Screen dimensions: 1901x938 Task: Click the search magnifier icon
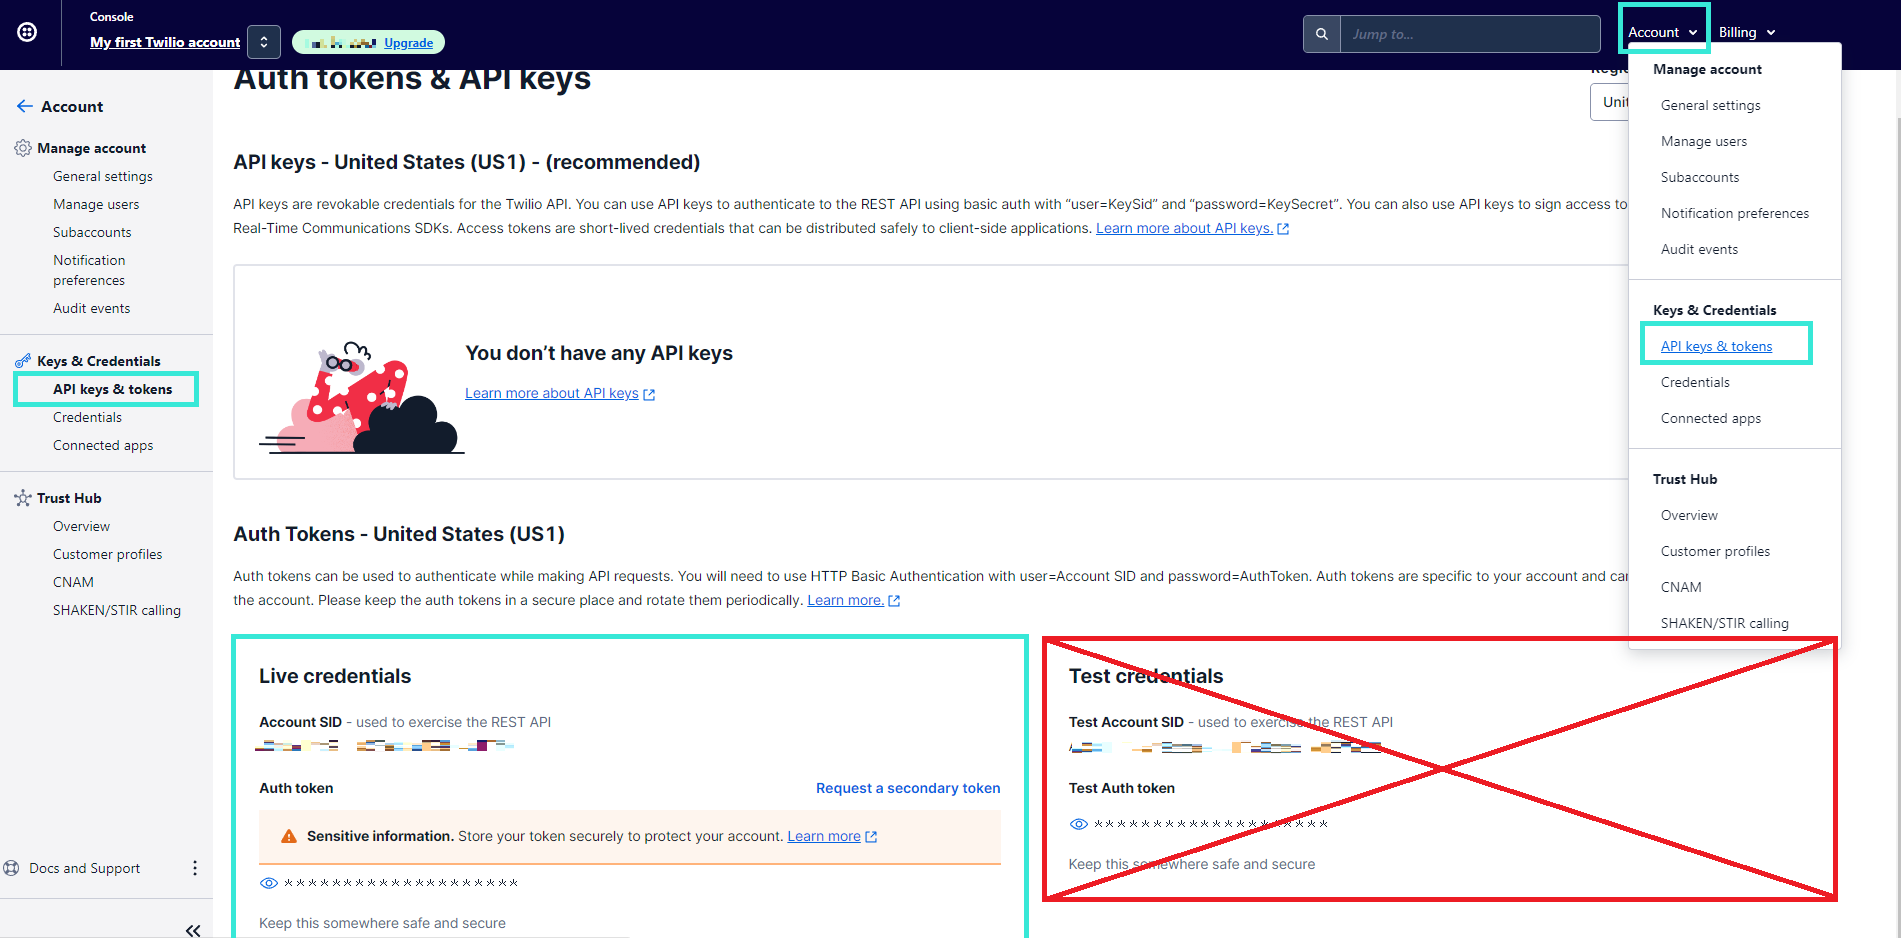pos(1321,34)
